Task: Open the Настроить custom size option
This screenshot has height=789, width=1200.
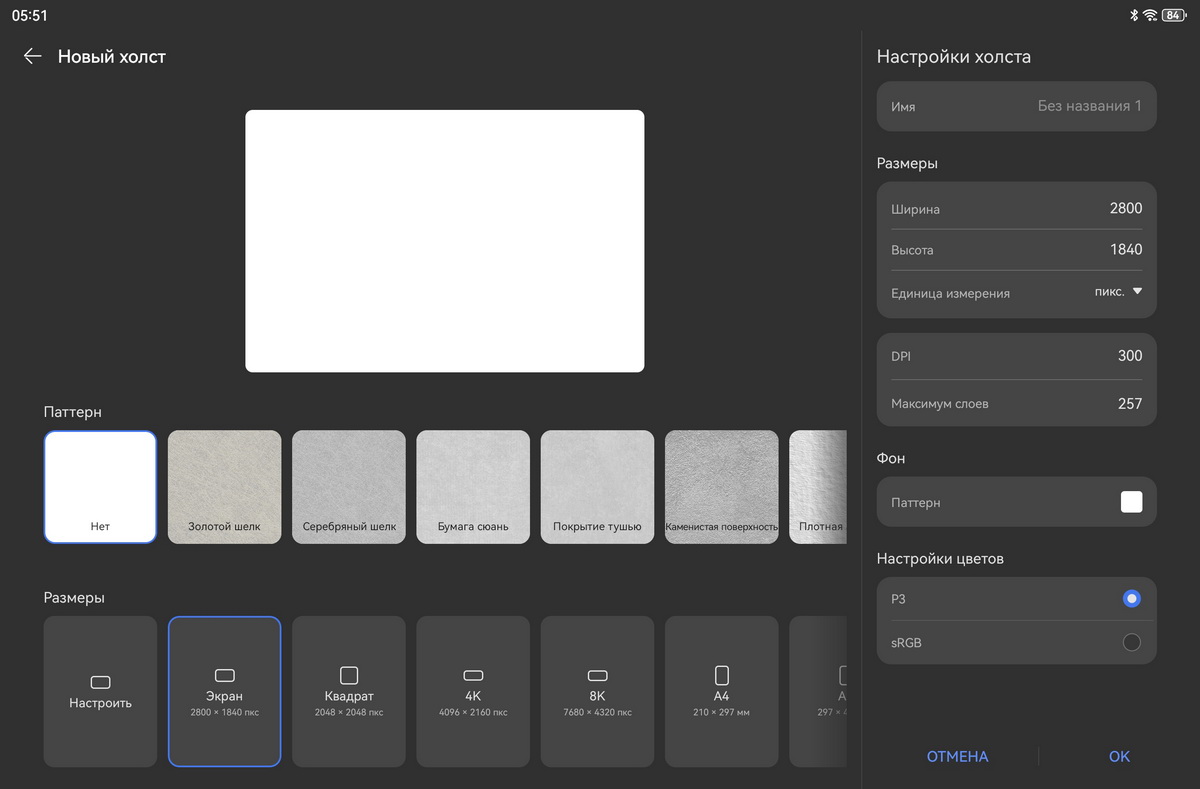Action: coord(100,691)
